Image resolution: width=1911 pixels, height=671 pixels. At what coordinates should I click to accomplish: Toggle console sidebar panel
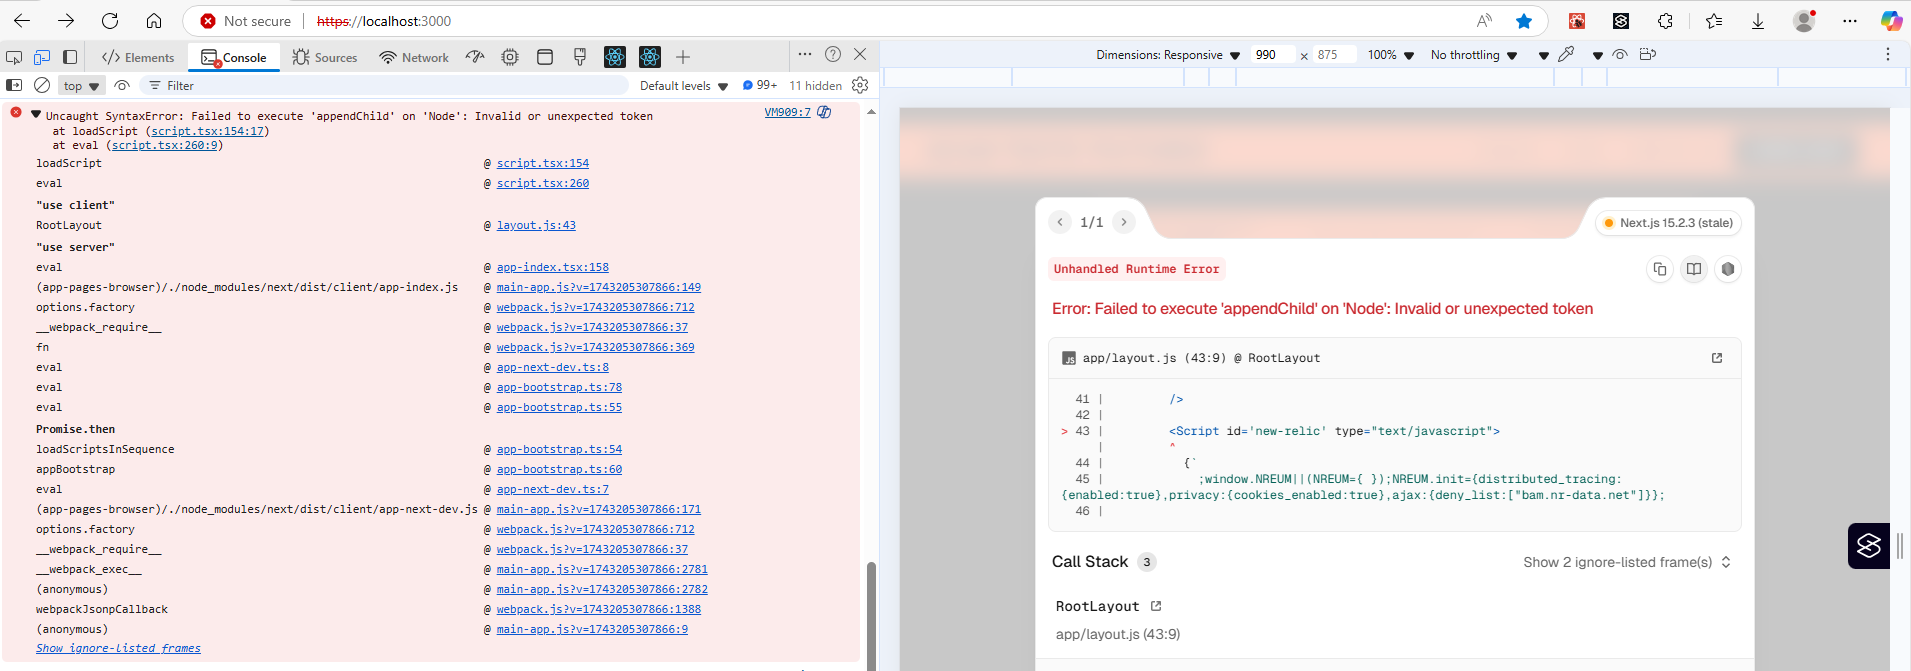[14, 85]
